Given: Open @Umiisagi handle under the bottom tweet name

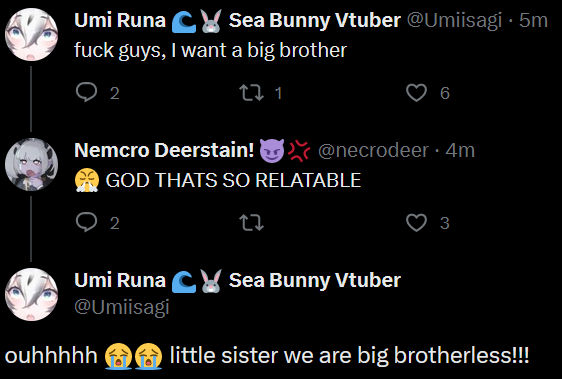Looking at the screenshot, I should click(x=122, y=307).
